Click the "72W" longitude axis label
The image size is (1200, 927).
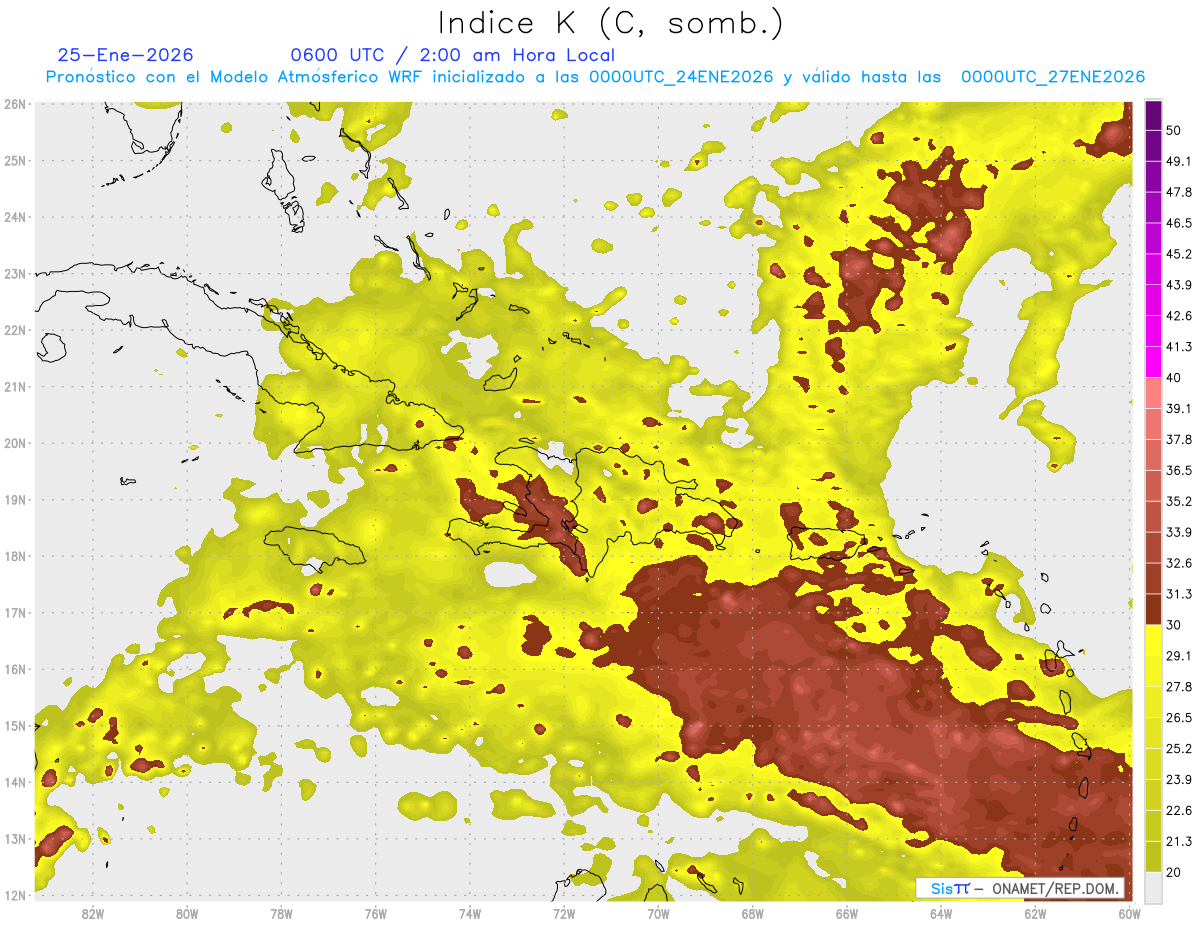564,913
